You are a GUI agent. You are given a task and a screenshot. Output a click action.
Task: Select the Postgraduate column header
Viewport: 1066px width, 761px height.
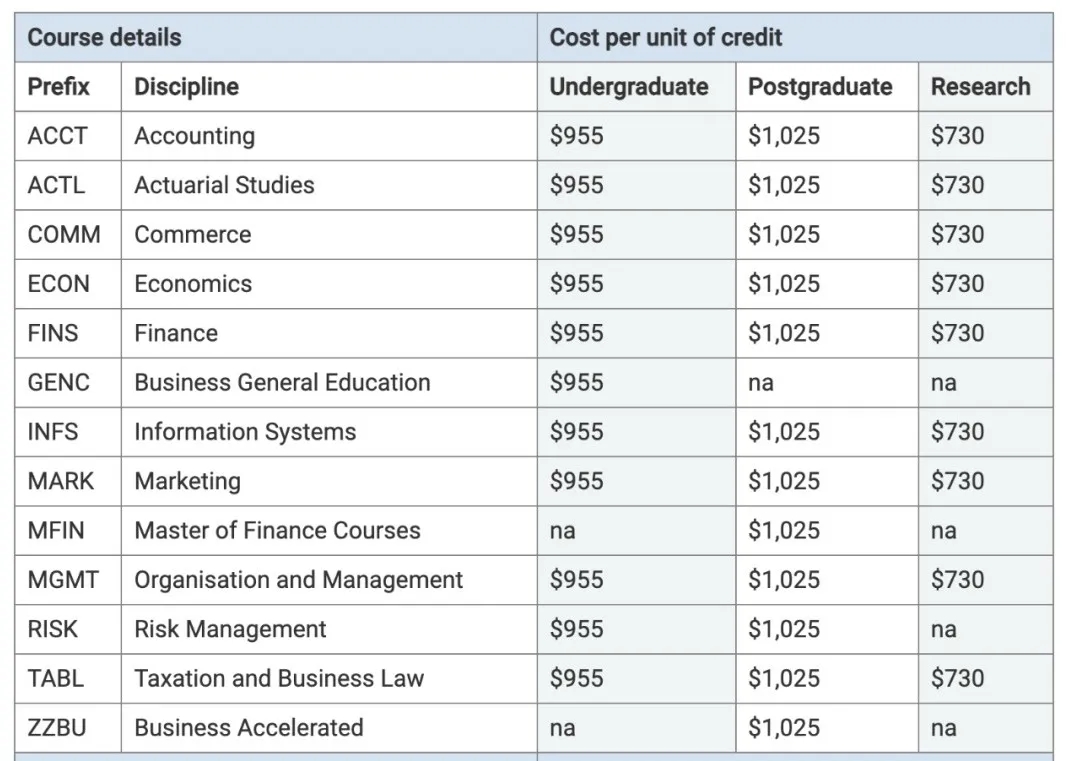[x=827, y=87]
